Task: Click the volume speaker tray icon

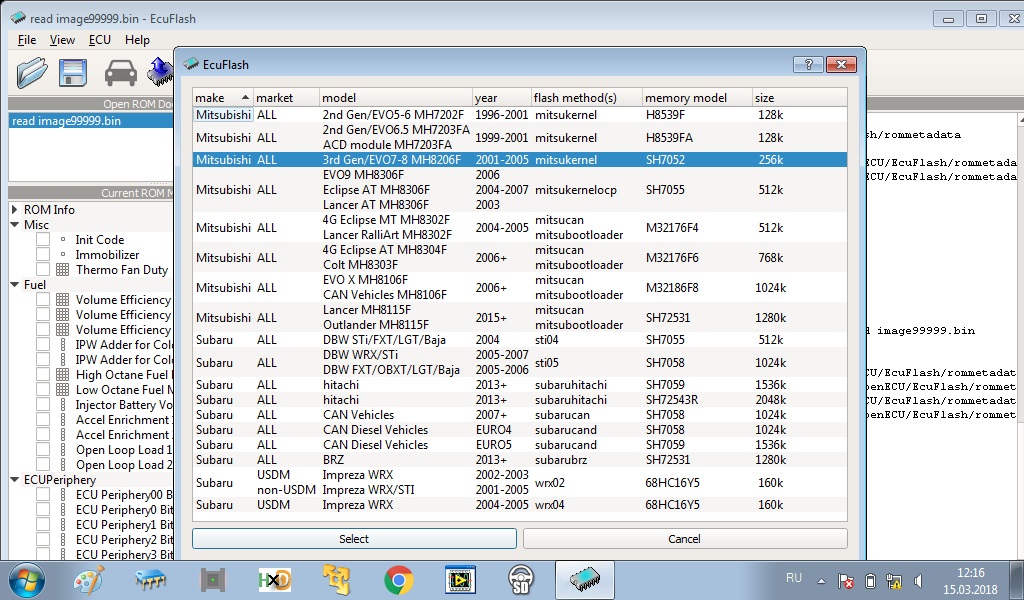Action: coord(919,581)
